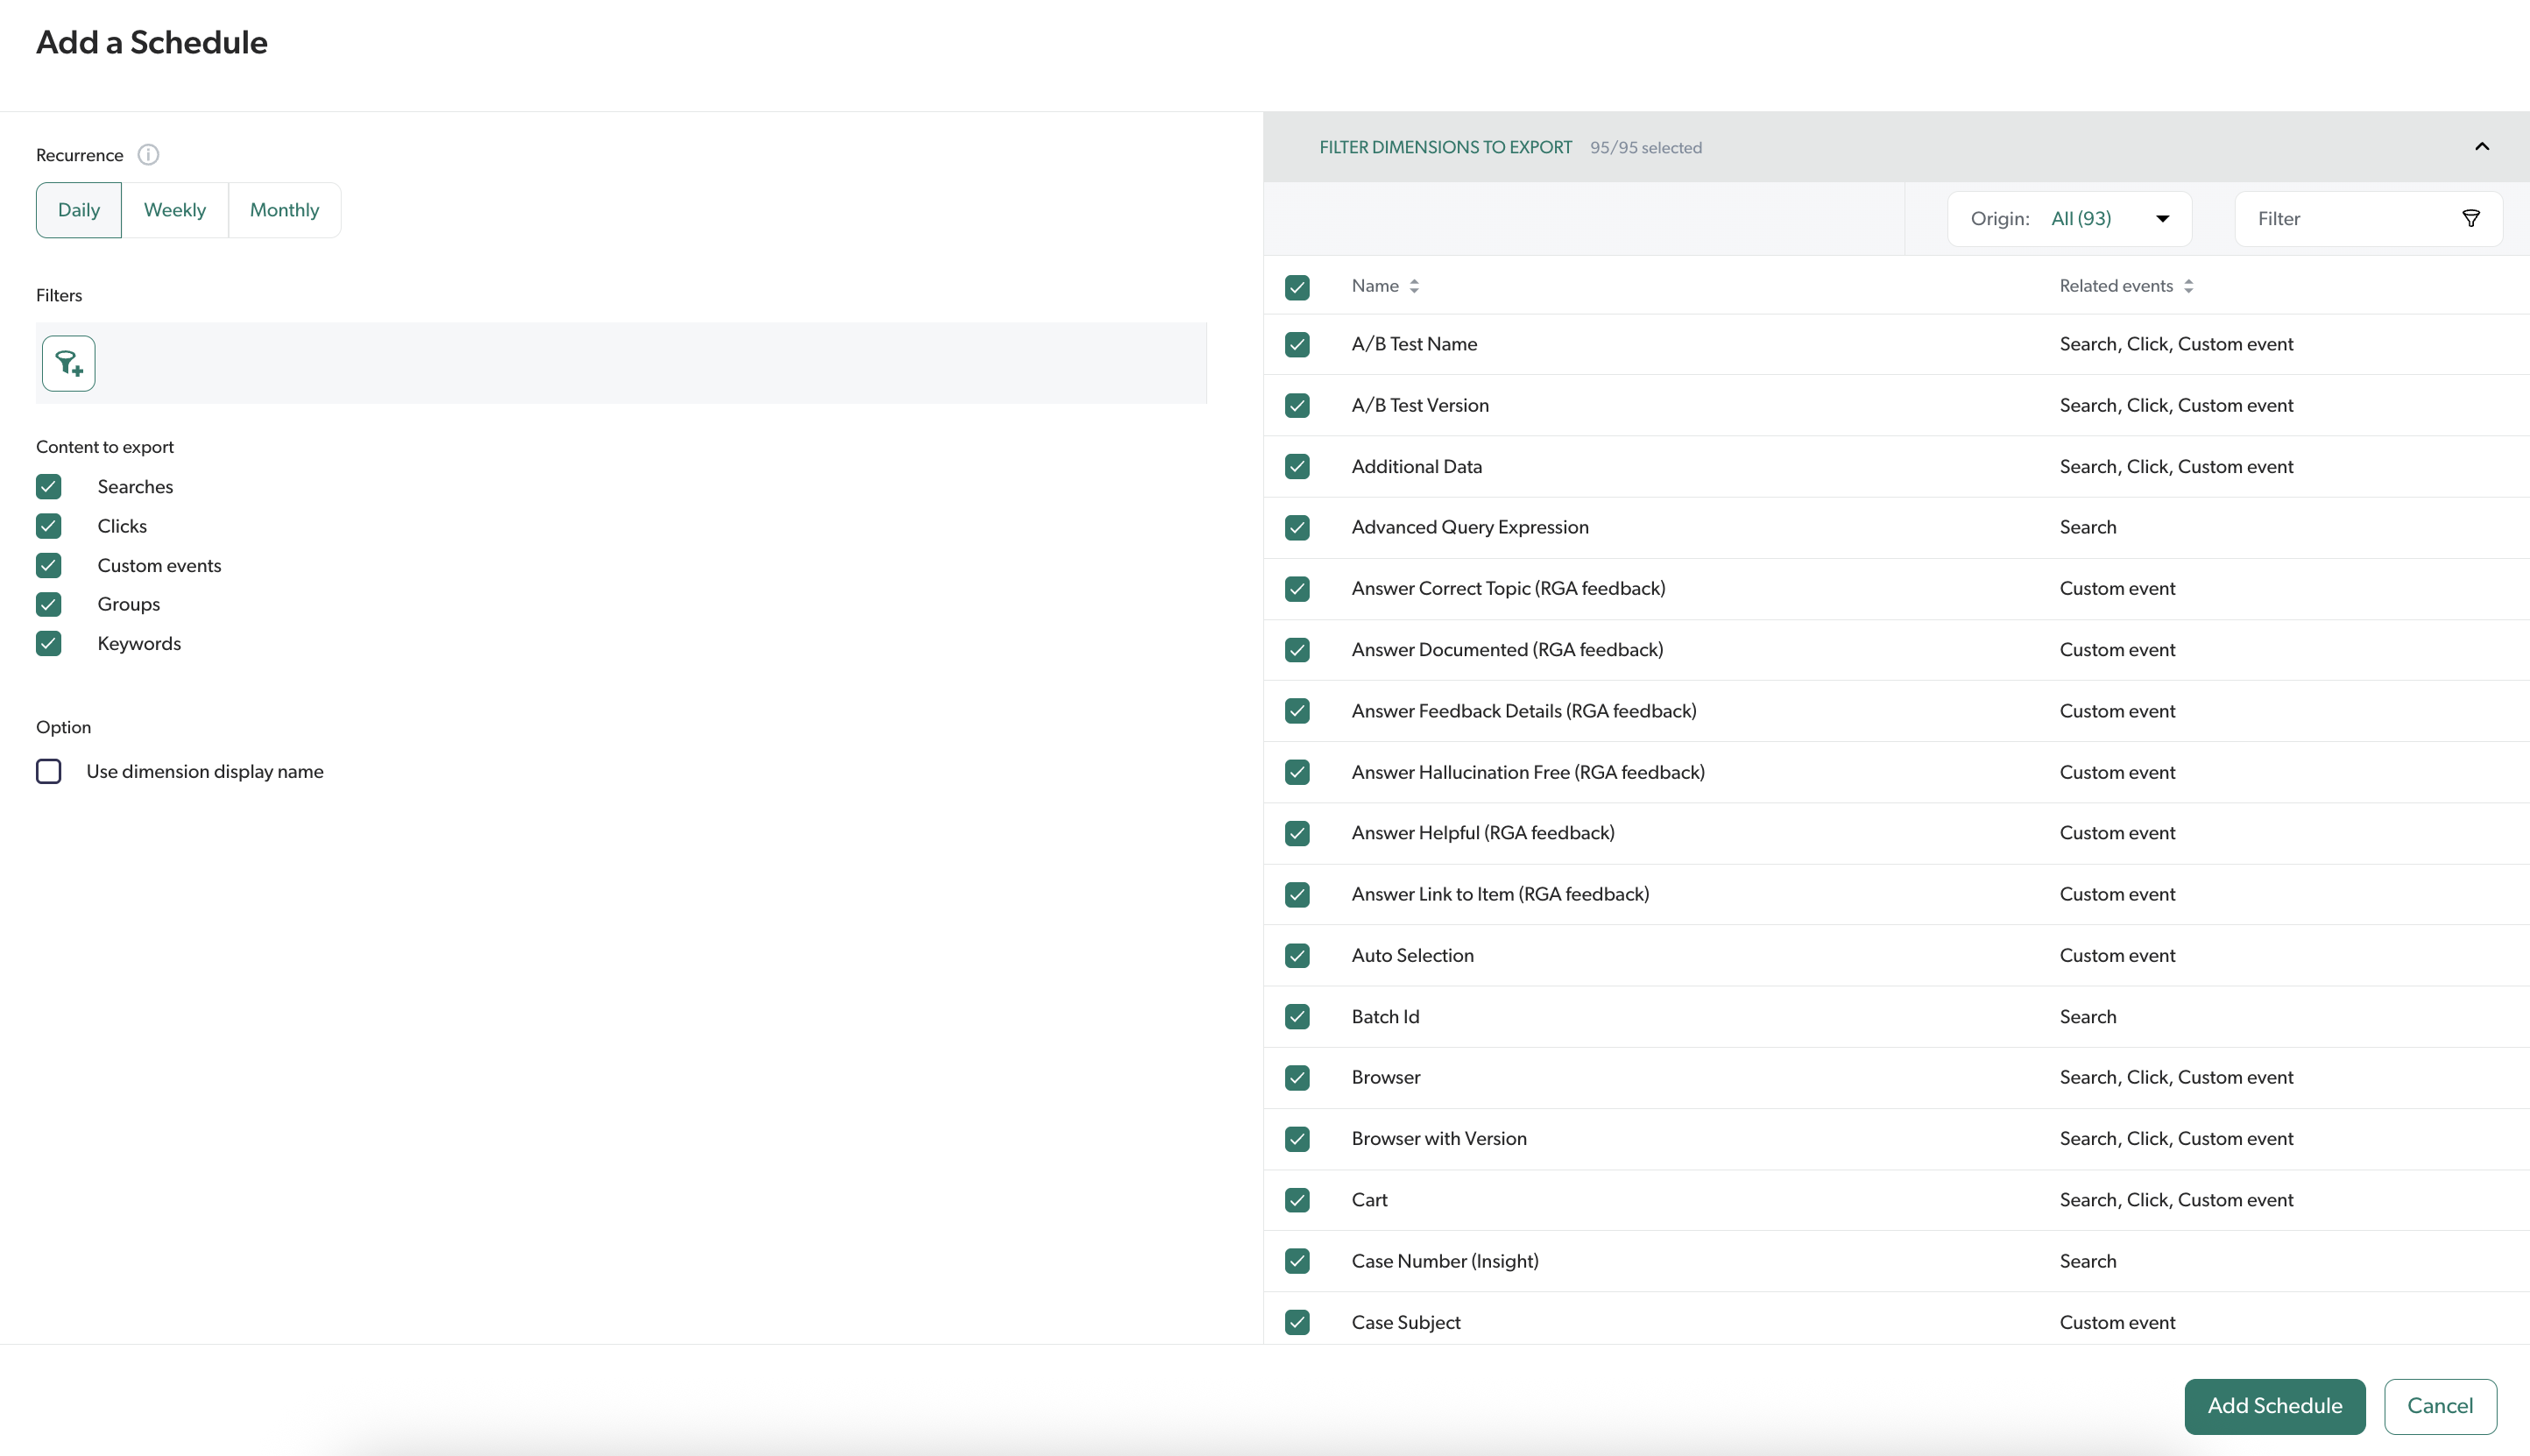The image size is (2530, 1456).
Task: Click the 'Auto Selection' row text
Action: pyautogui.click(x=1412, y=955)
